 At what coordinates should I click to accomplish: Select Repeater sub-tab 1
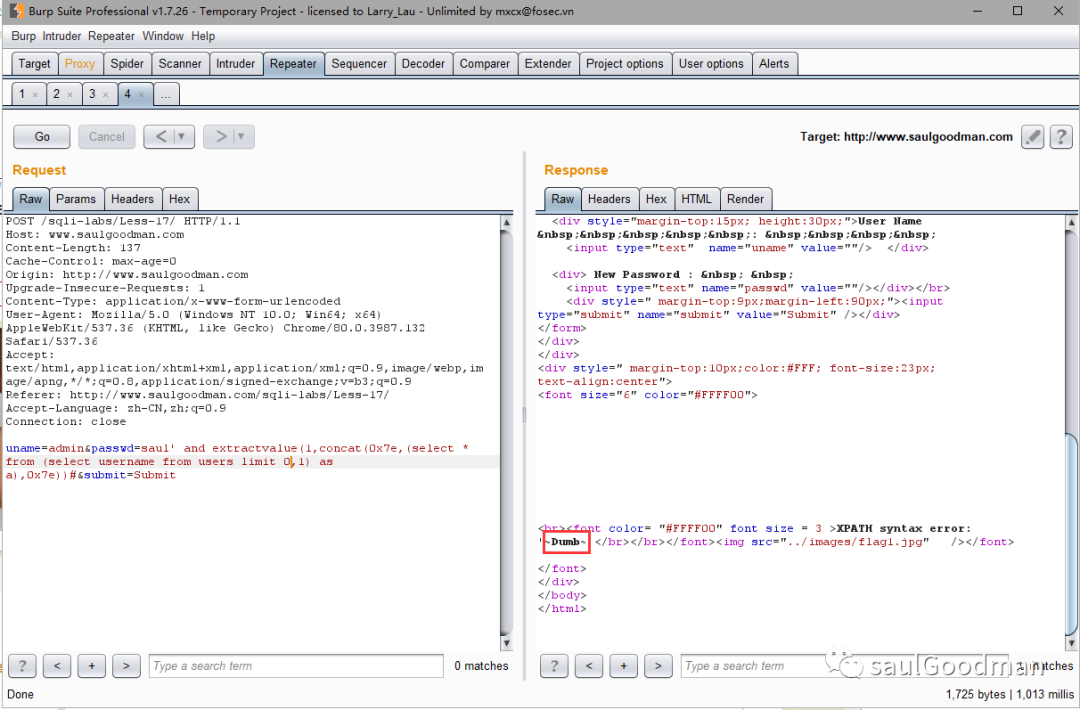[x=22, y=94]
